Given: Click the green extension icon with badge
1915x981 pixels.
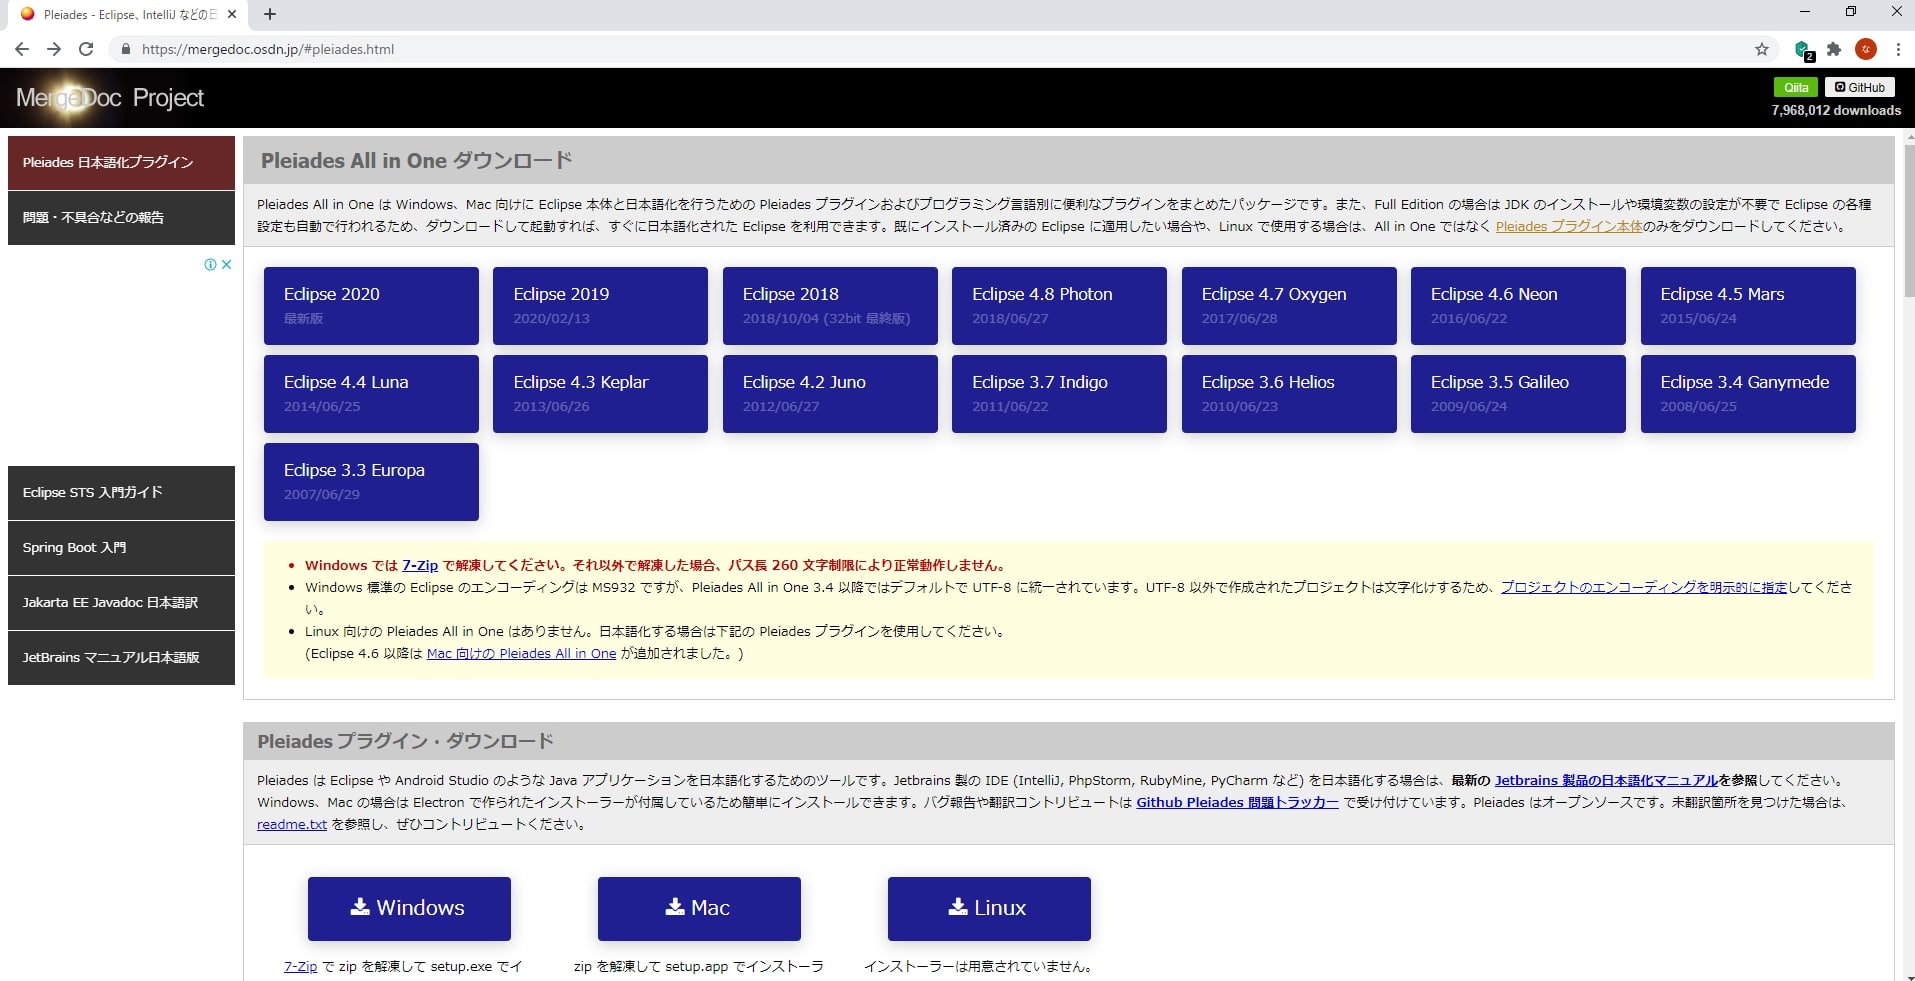Looking at the screenshot, I should point(1803,50).
